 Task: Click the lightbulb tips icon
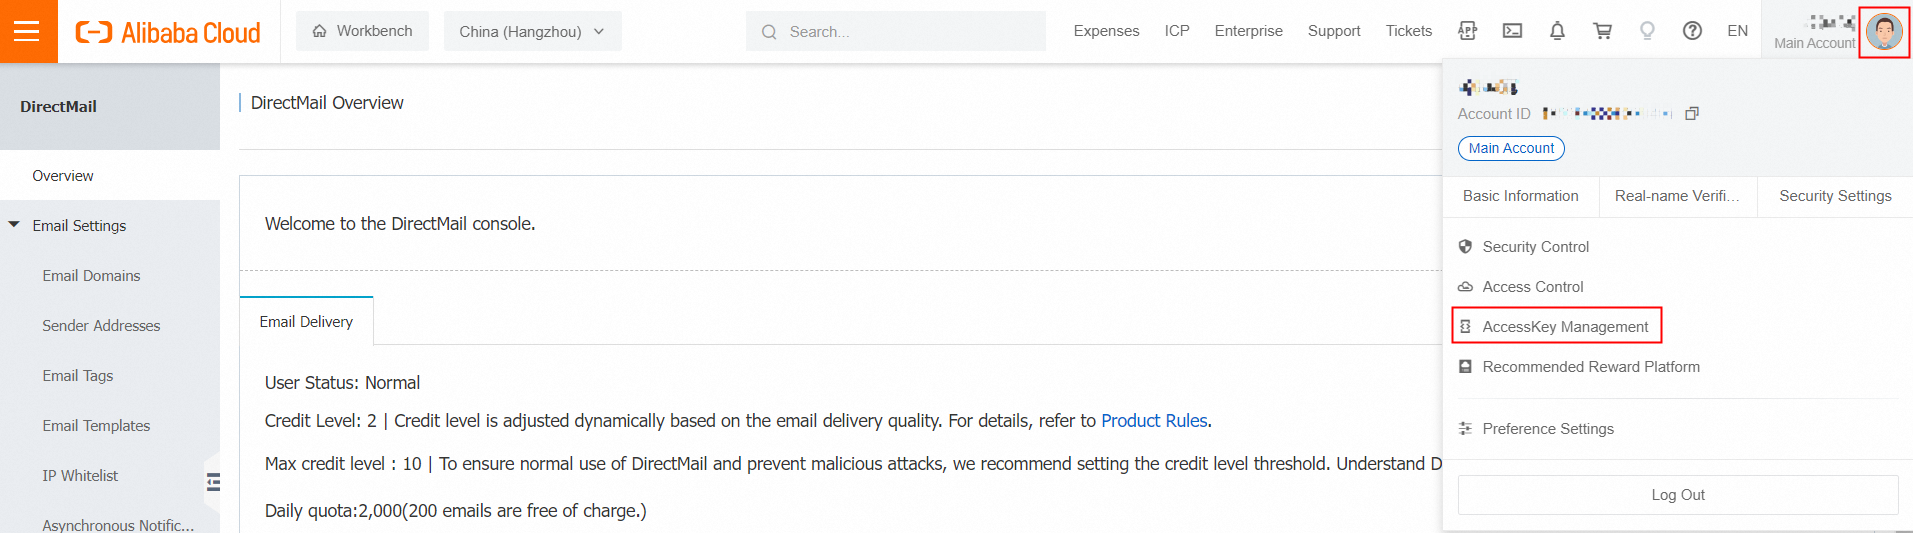[1647, 31]
